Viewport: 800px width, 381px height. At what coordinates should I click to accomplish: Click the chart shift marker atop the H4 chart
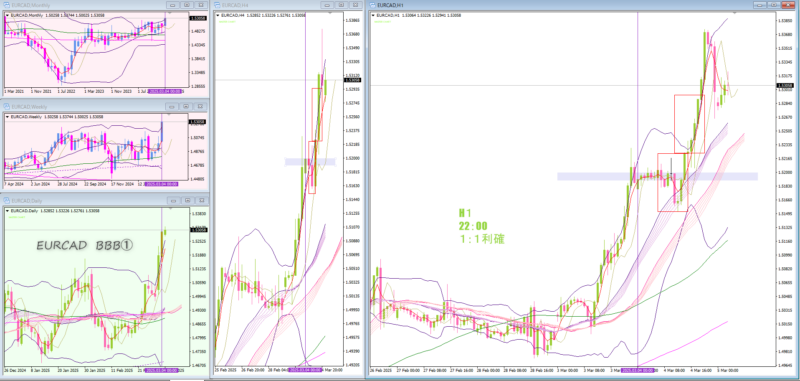(330, 13)
